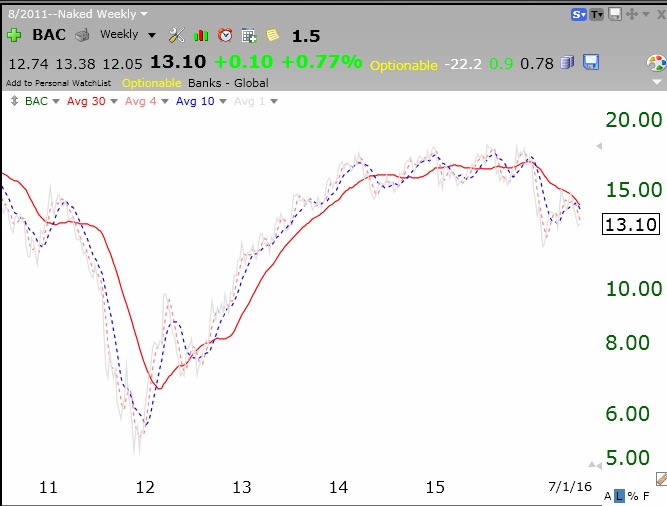Click the green plus add-symbol icon
The width and height of the screenshot is (667, 506).
tap(14, 35)
